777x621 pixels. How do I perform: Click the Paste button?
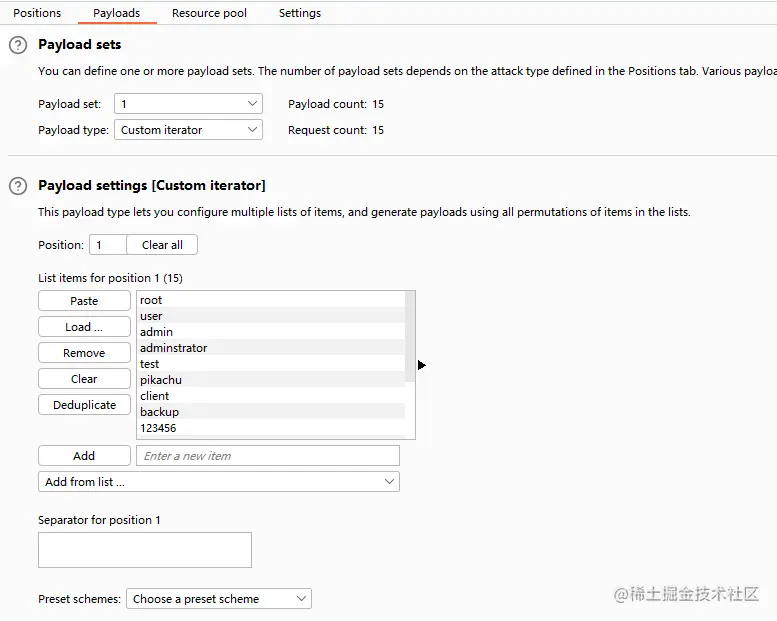tap(84, 301)
